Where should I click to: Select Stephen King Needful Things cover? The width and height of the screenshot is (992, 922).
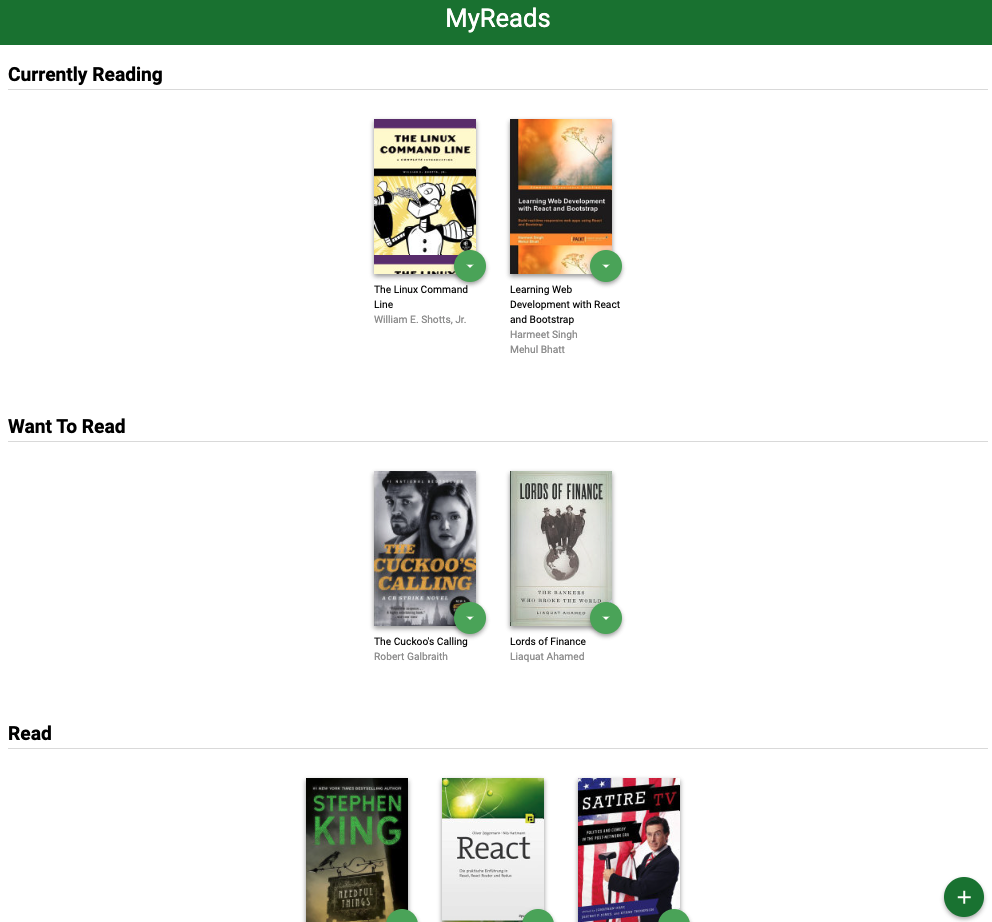357,850
